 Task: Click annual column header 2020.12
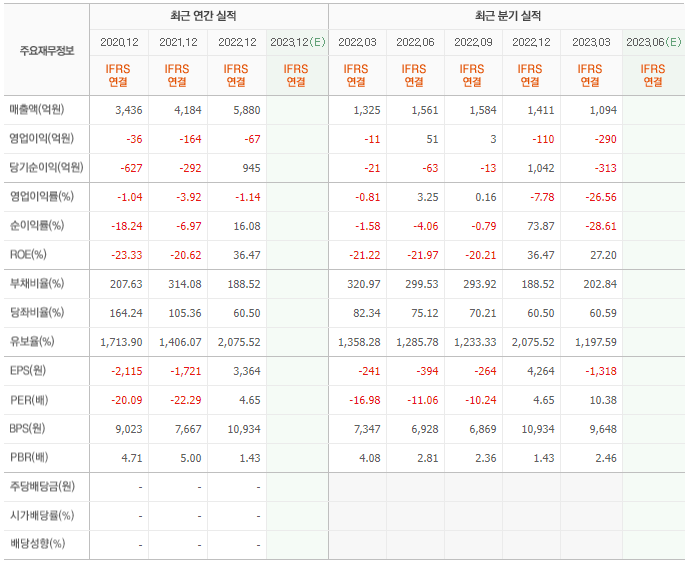click(119, 42)
